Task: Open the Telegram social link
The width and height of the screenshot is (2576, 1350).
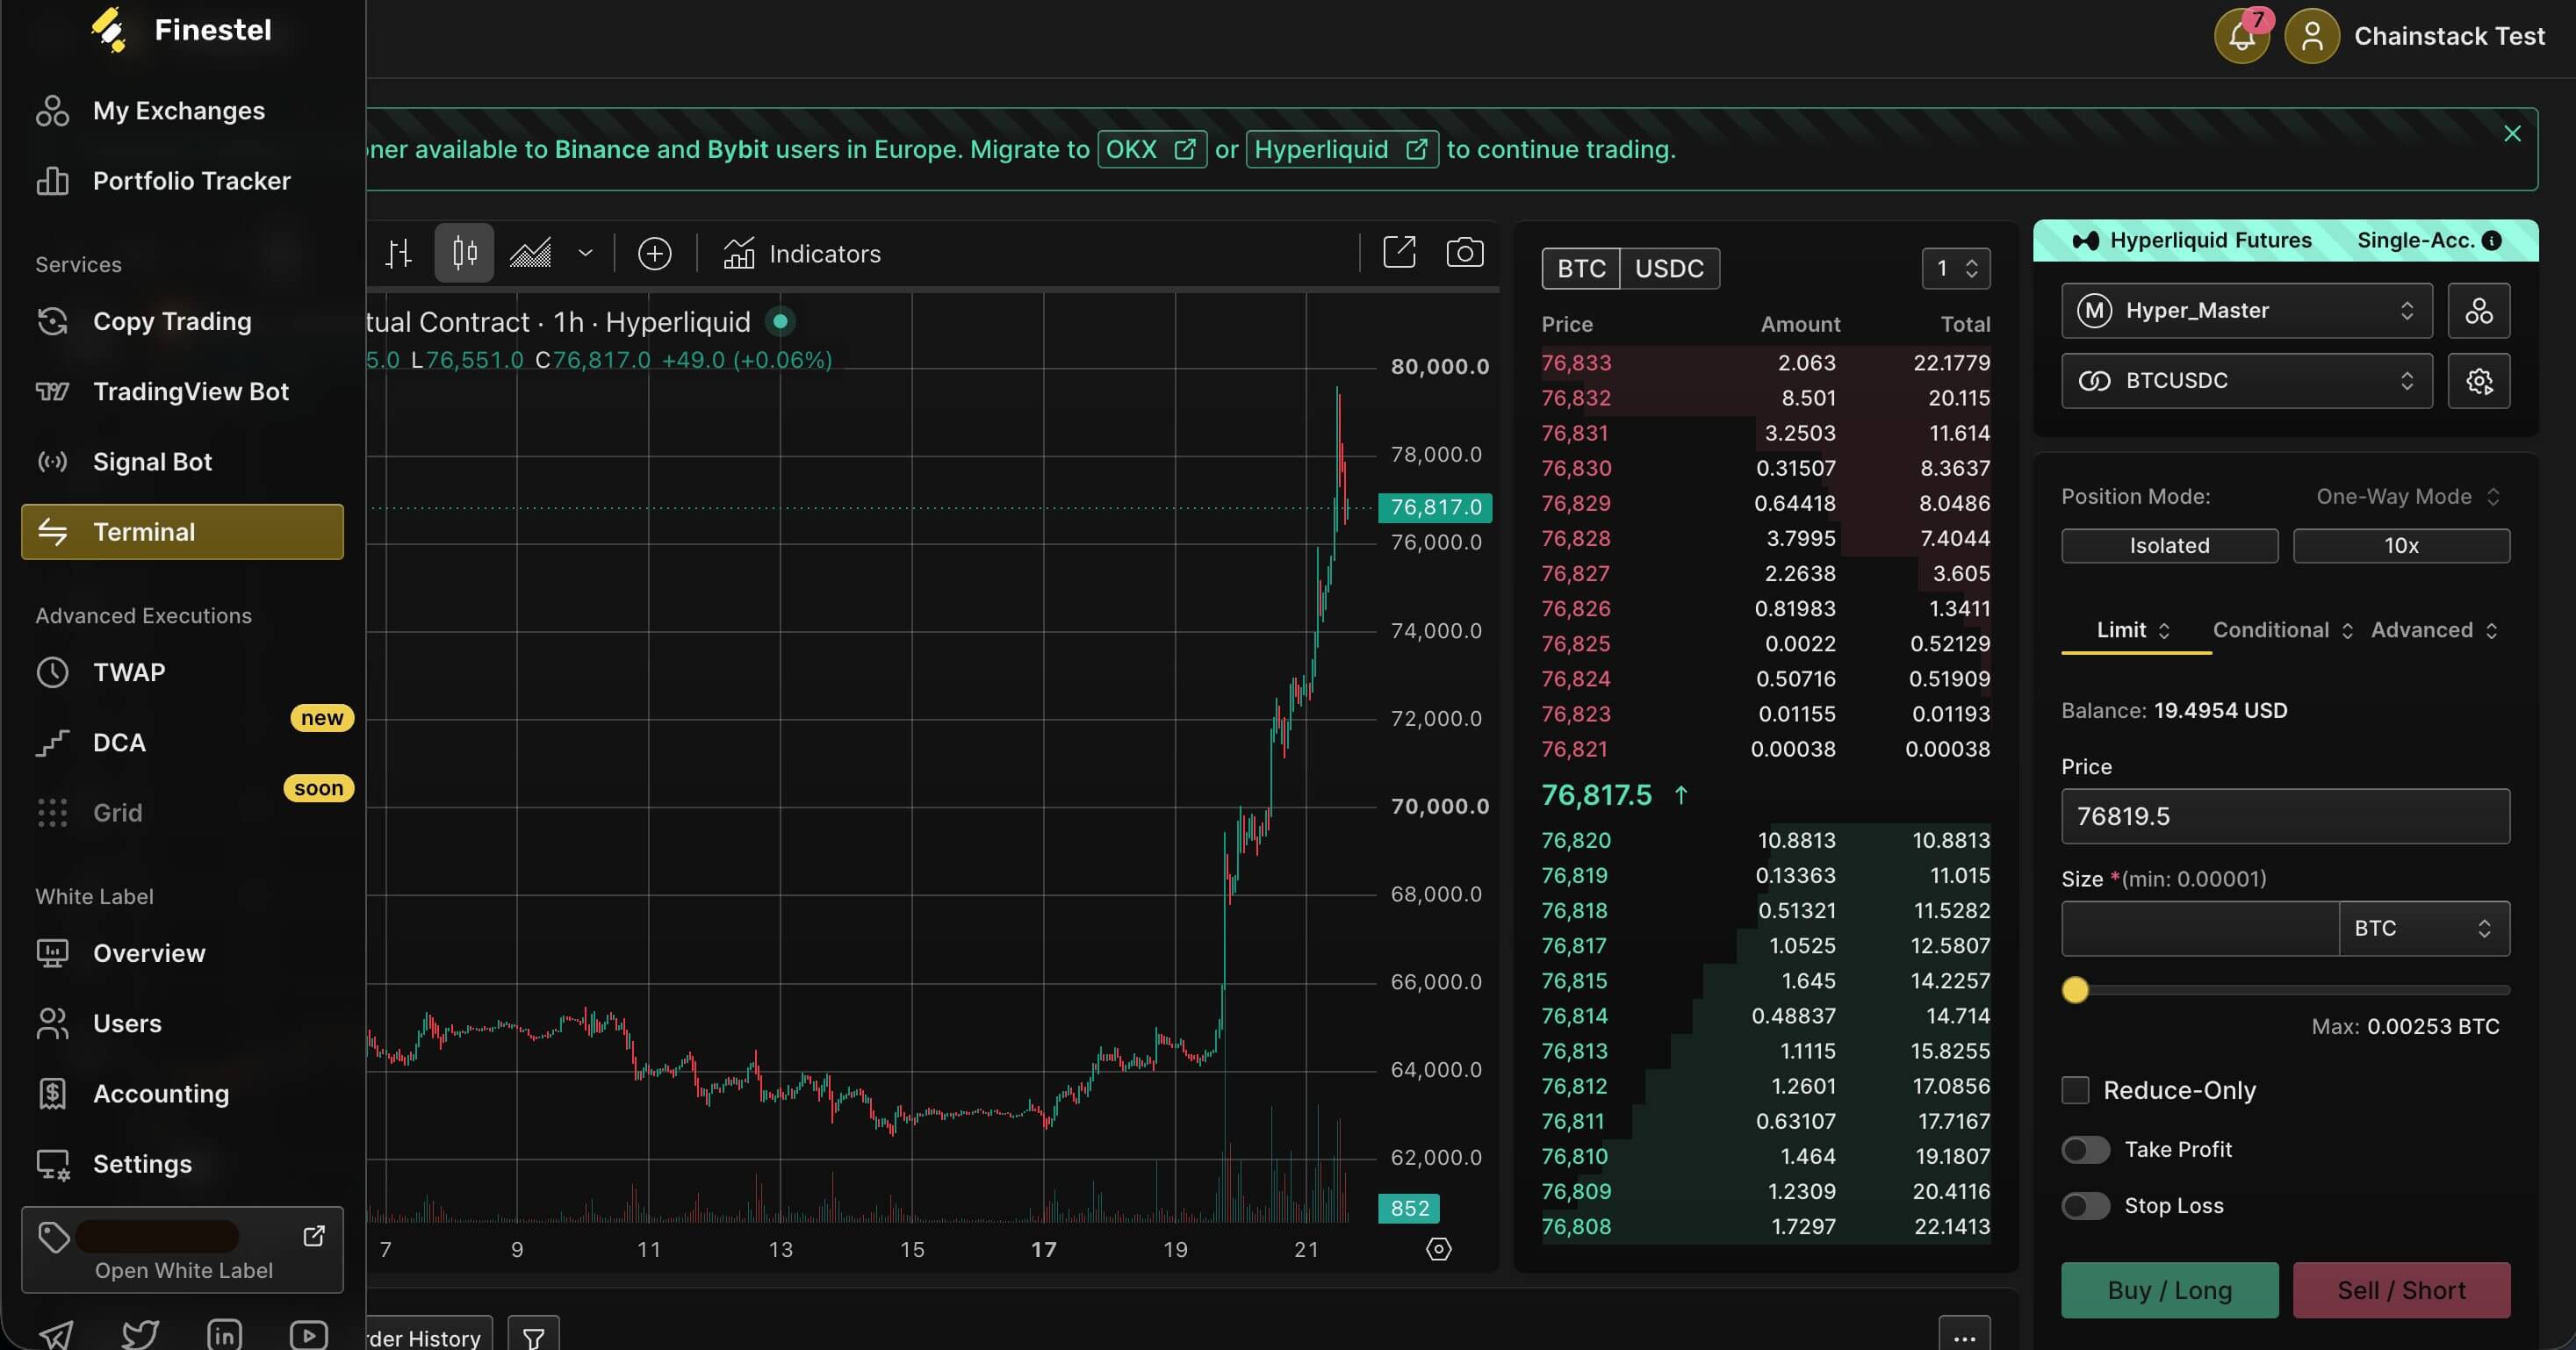Action: pyautogui.click(x=56, y=1335)
